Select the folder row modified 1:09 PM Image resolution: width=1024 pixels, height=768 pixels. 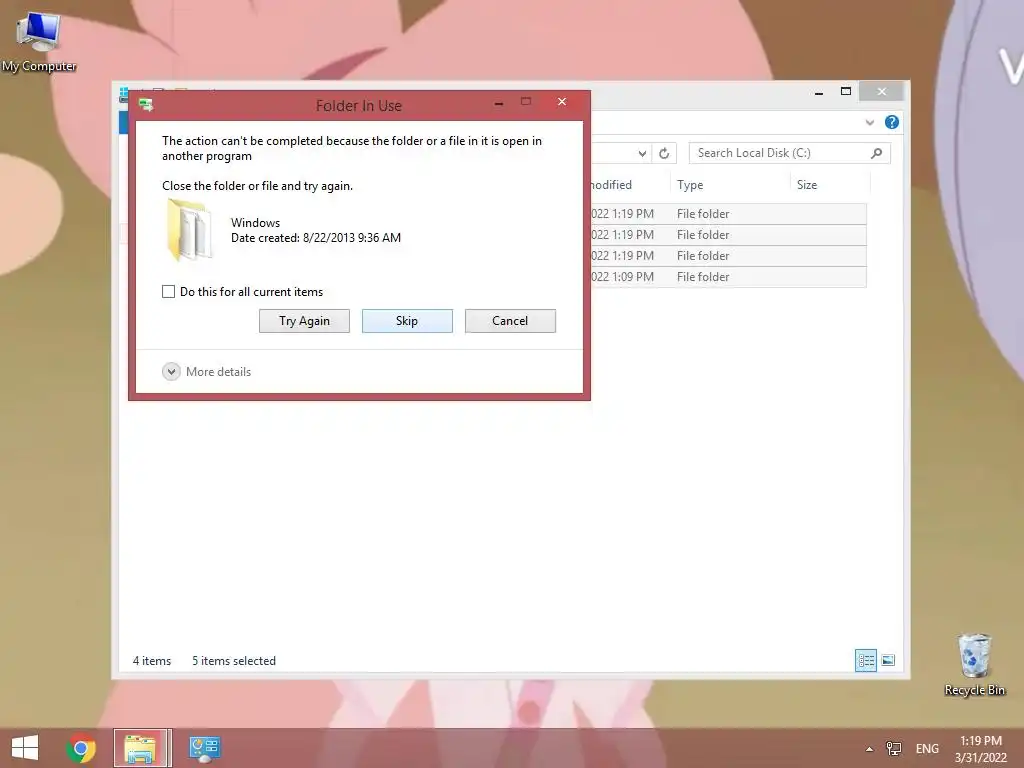[x=728, y=277]
